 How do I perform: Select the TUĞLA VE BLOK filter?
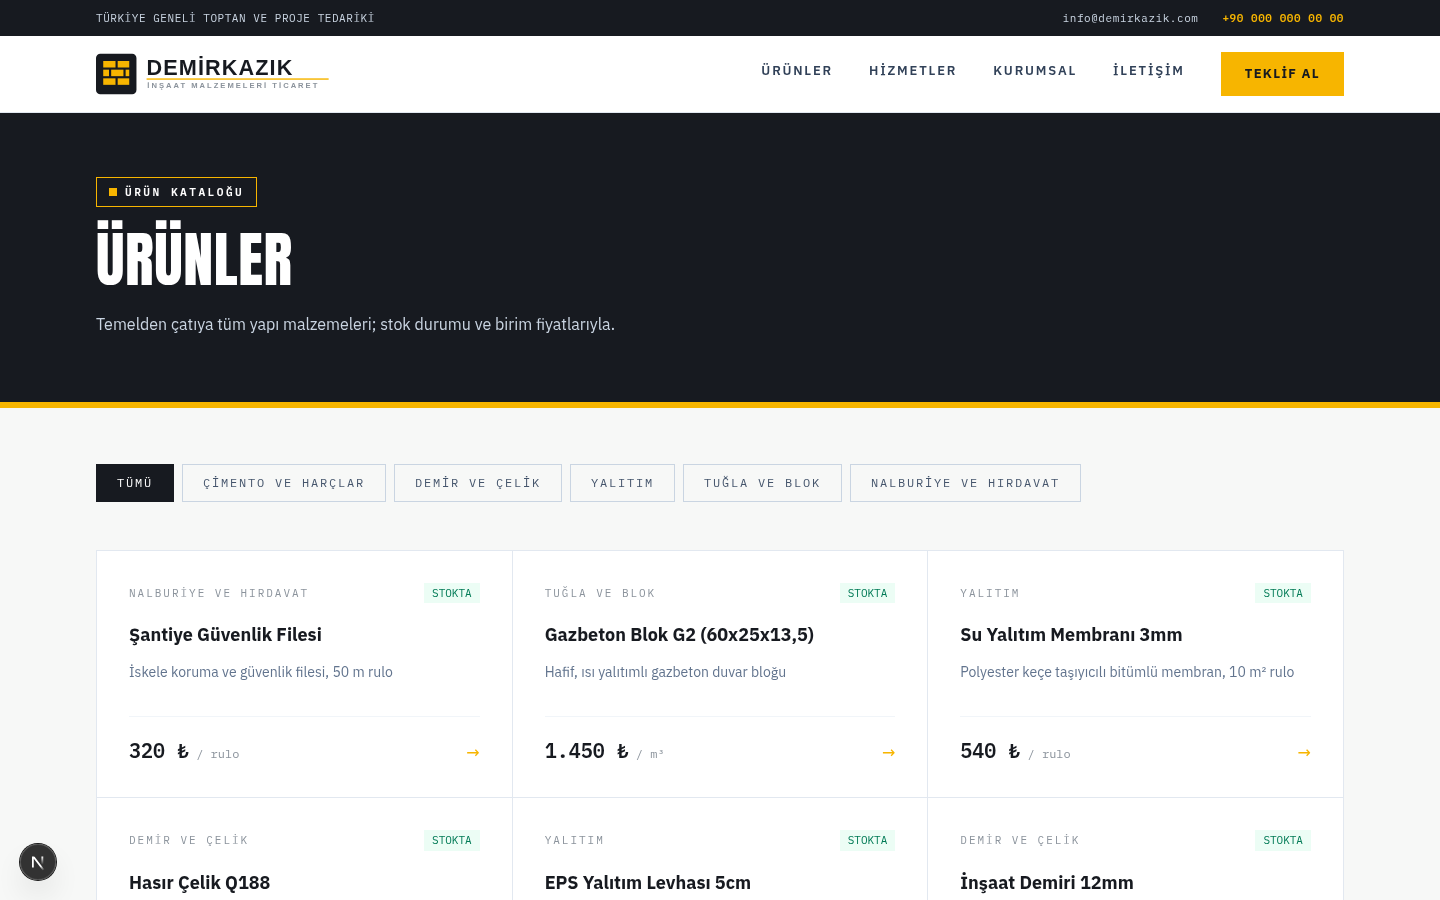(762, 483)
